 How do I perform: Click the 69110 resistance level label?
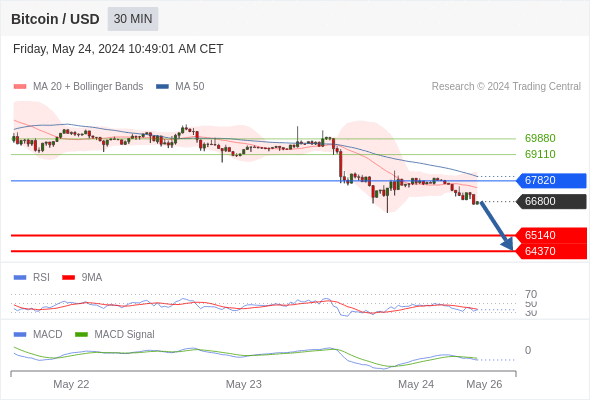pos(540,154)
